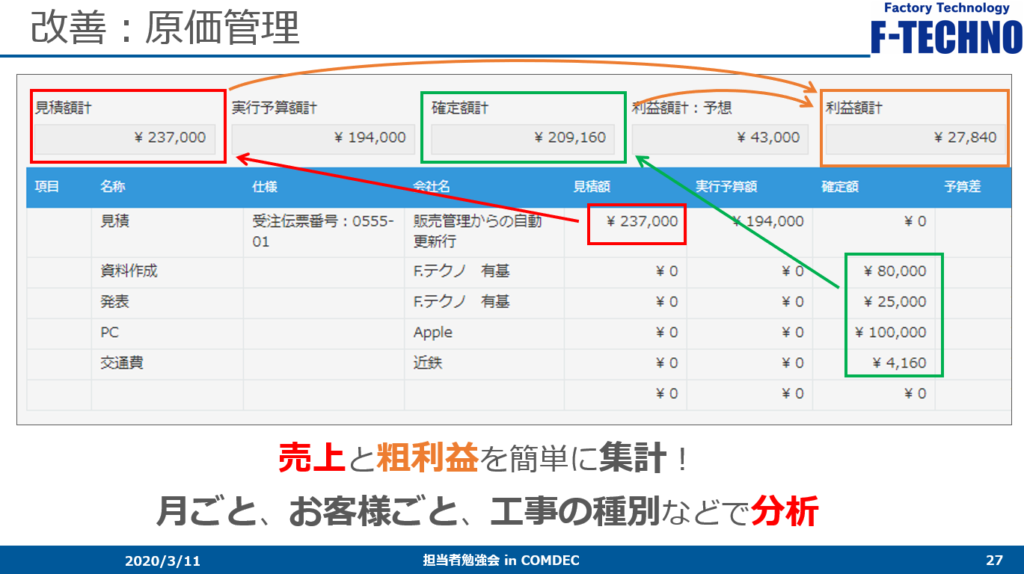Click the ¥ 4,160 確定額 cell

pos(874,364)
